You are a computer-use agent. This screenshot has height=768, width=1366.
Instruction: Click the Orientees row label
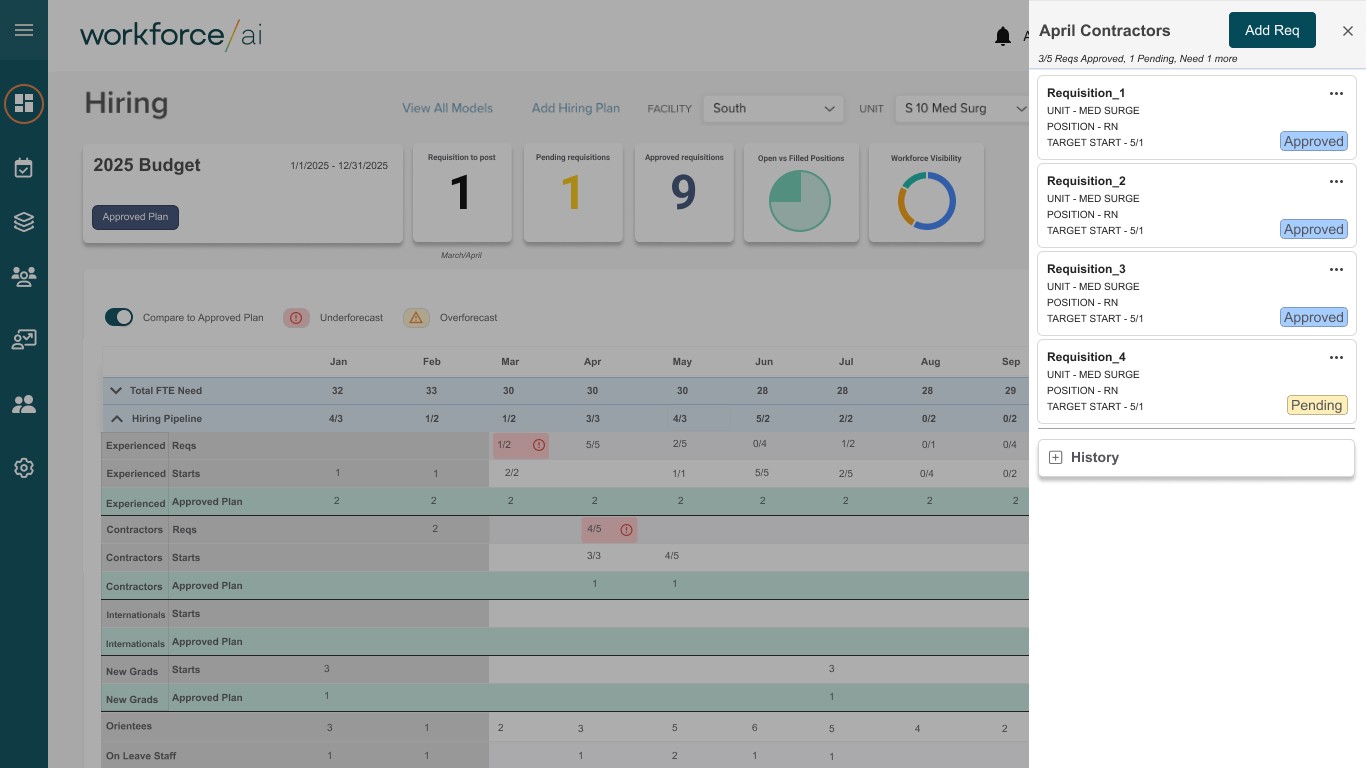(129, 726)
